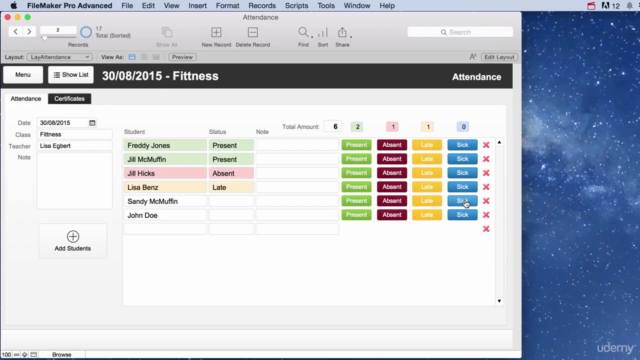Image resolution: width=640 pixels, height=360 pixels.
Task: Click status toolbar toggle icon in bottom bar
Action: pos(33,355)
